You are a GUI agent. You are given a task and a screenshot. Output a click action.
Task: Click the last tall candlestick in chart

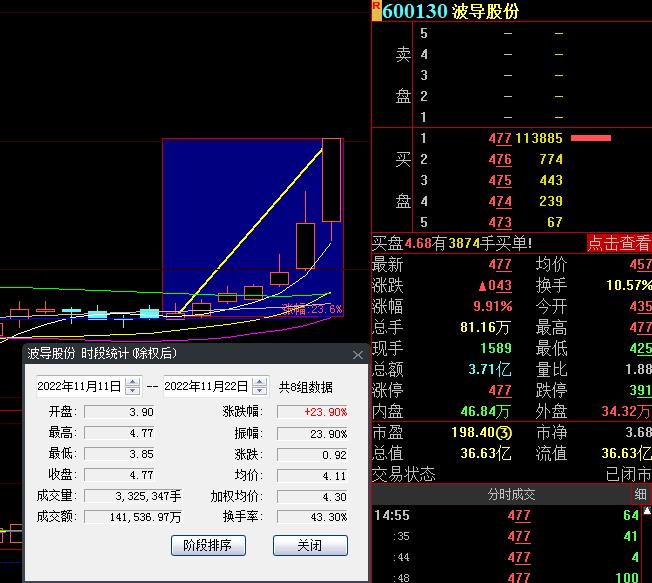point(331,180)
